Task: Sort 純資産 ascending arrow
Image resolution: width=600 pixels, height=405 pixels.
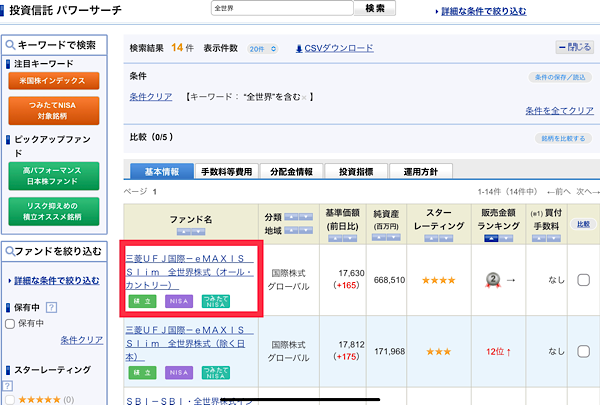Action: (378, 238)
